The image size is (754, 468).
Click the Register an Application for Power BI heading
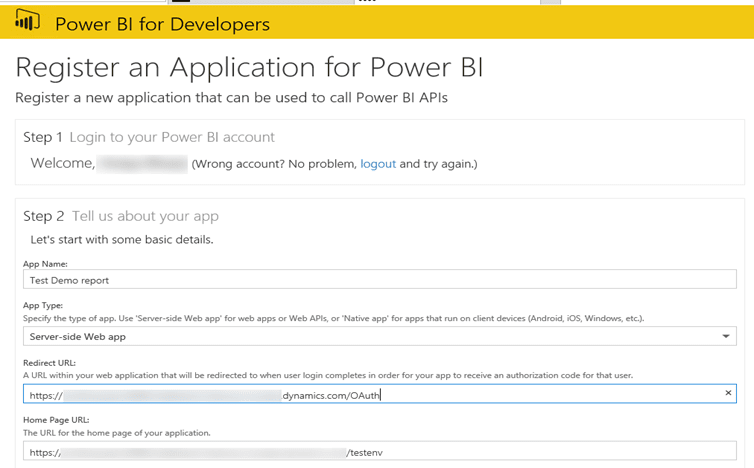[x=249, y=67]
